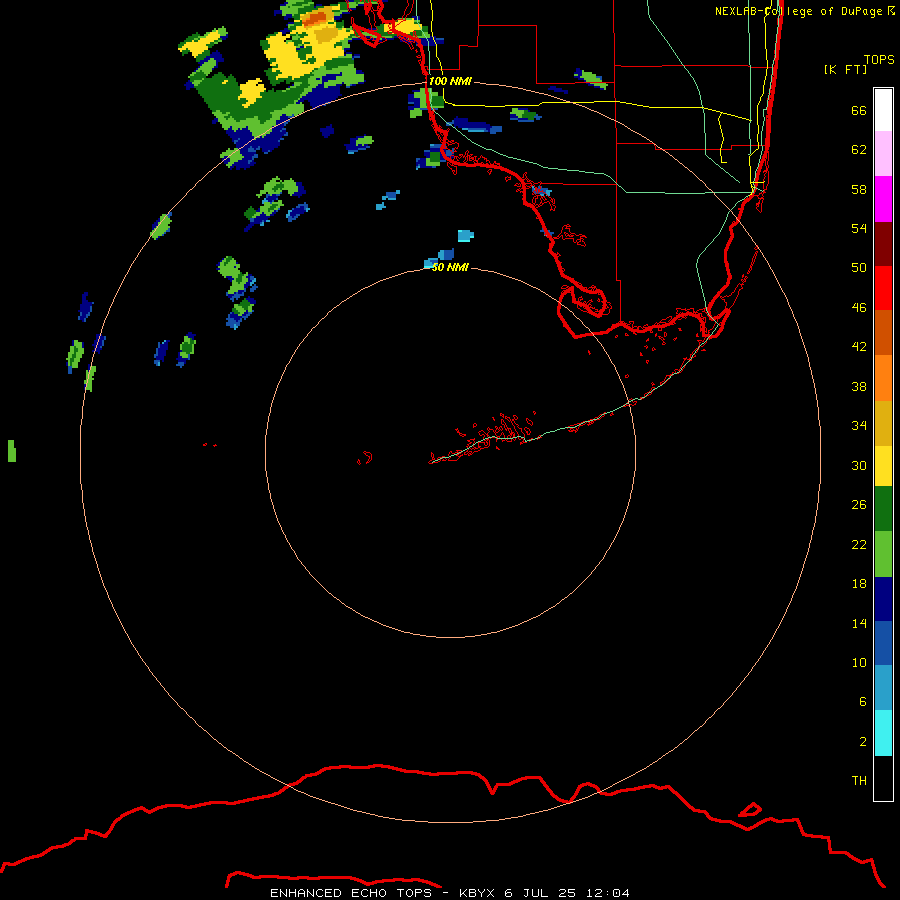Click the light pink swatch between 58 and 62
The height and width of the screenshot is (900, 900).
[x=883, y=154]
